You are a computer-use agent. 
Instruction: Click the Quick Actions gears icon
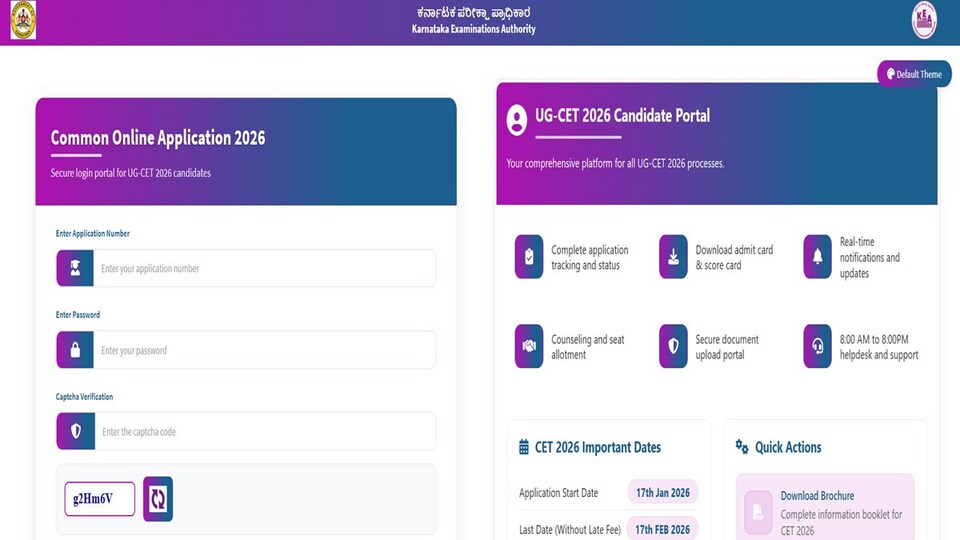(741, 447)
